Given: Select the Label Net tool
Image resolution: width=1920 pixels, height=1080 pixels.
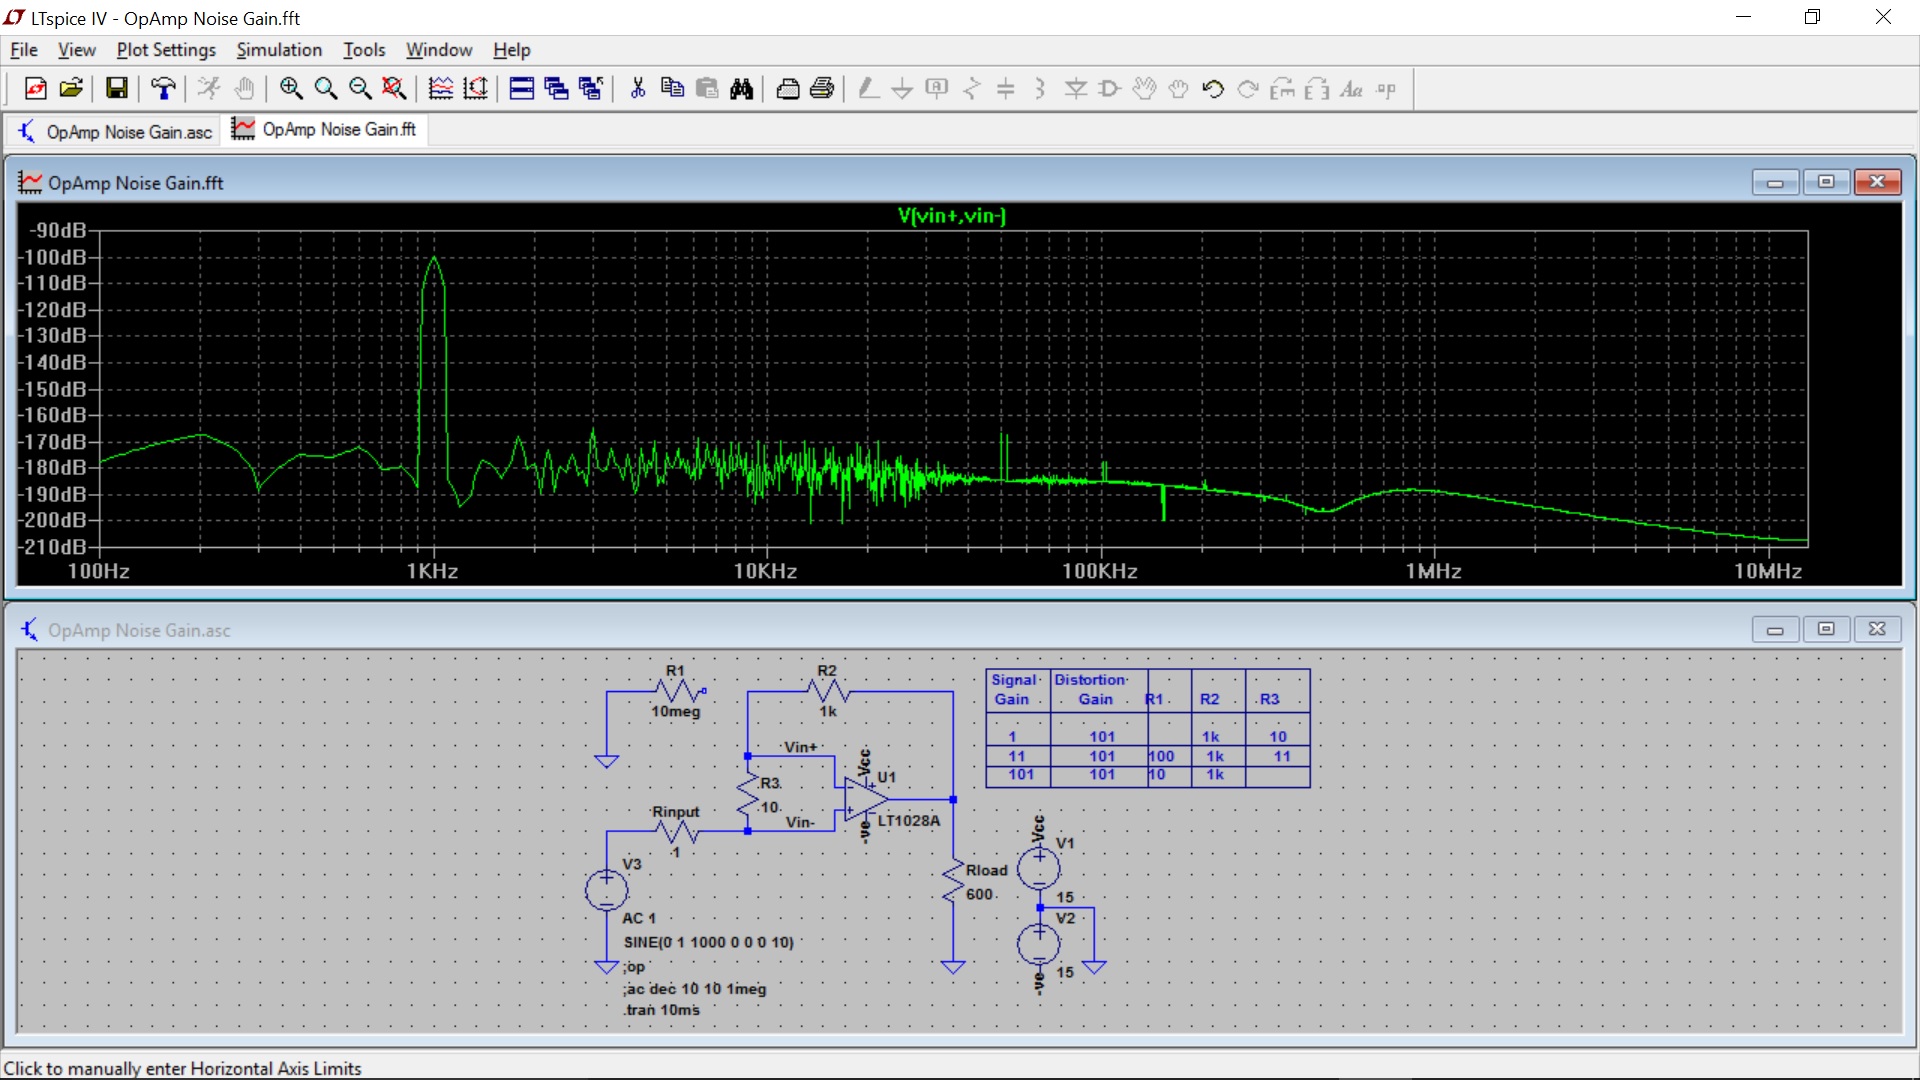Looking at the screenshot, I should [937, 89].
